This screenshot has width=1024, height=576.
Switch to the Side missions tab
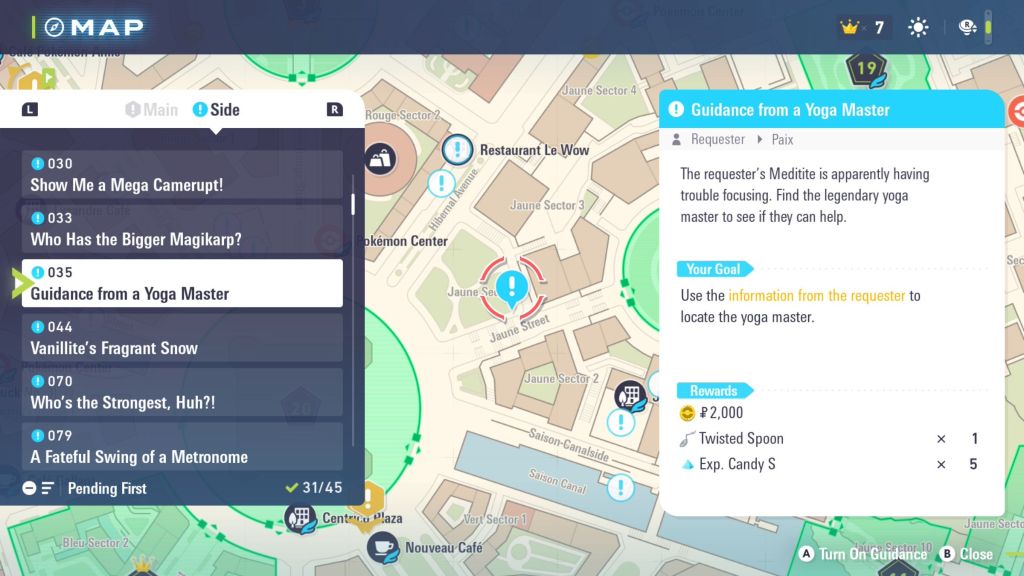216,110
